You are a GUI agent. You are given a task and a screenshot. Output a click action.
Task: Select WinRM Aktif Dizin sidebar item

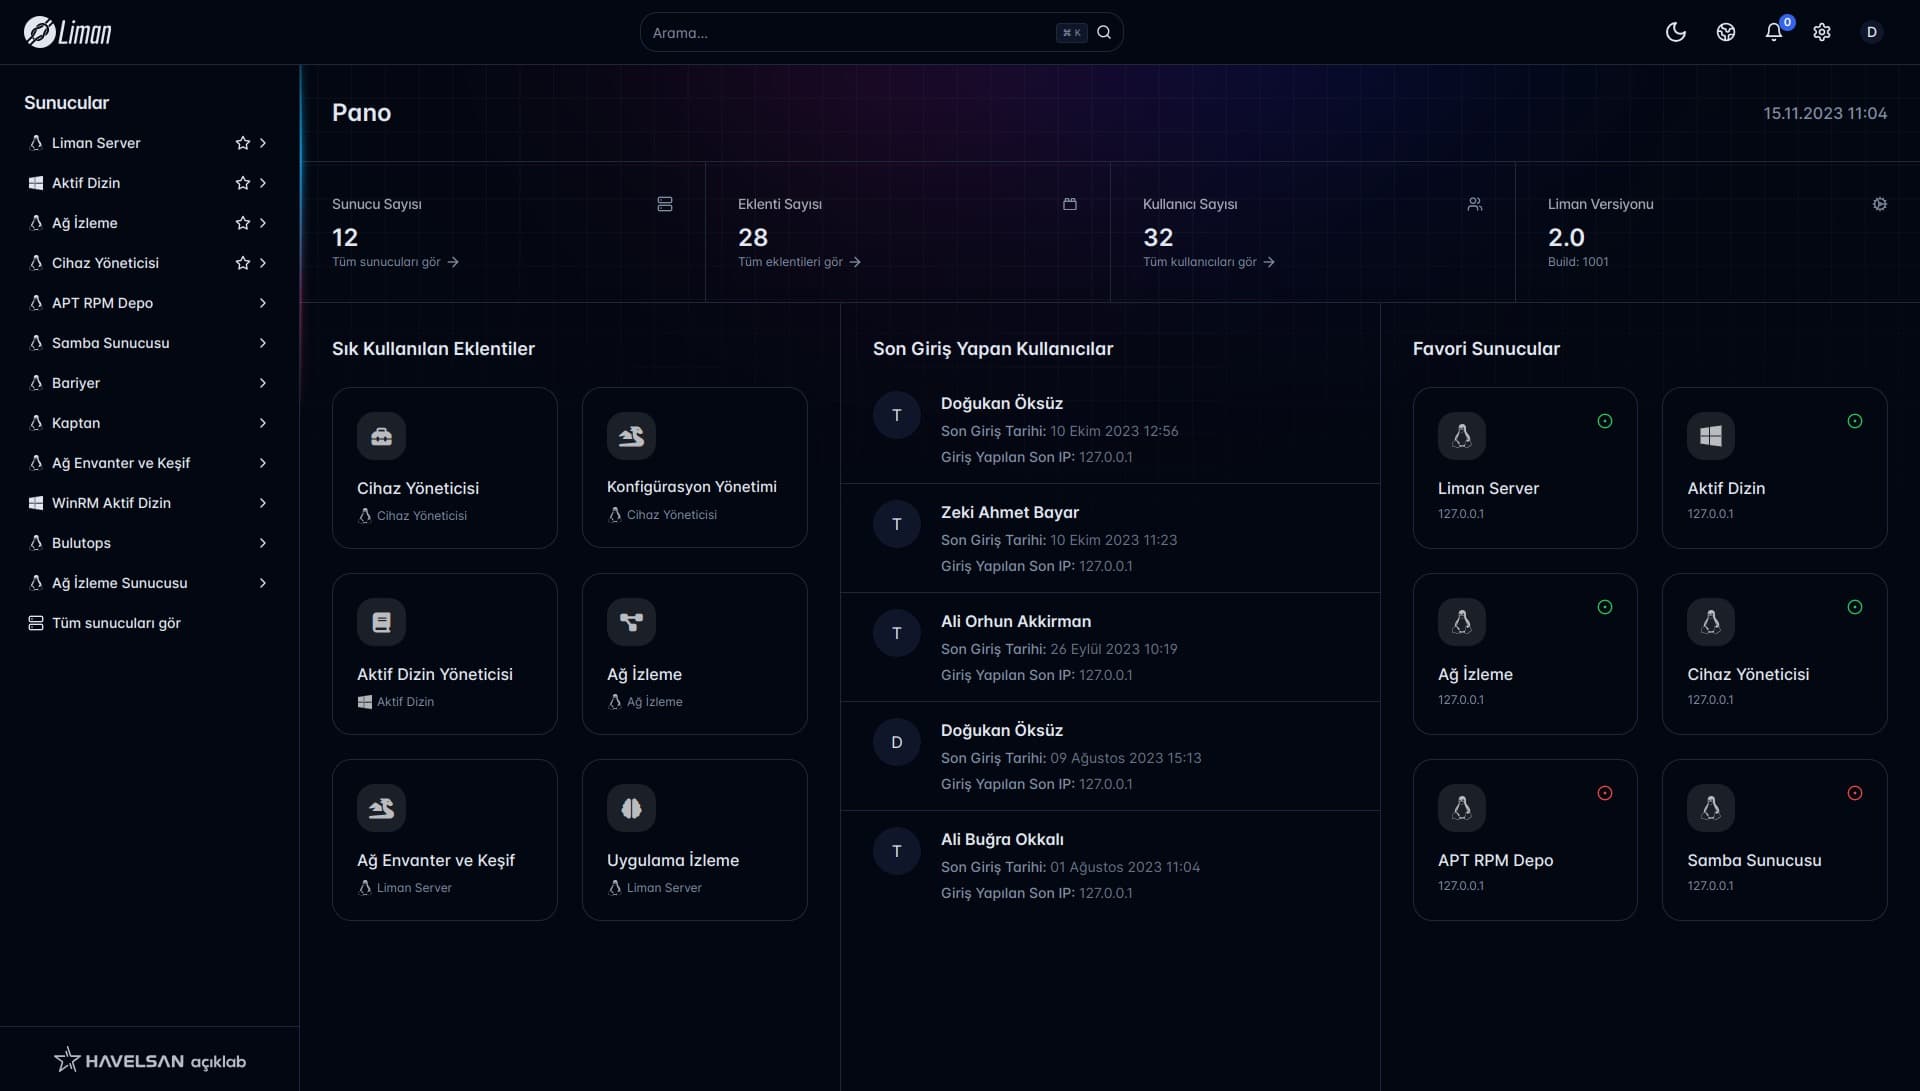tap(111, 503)
